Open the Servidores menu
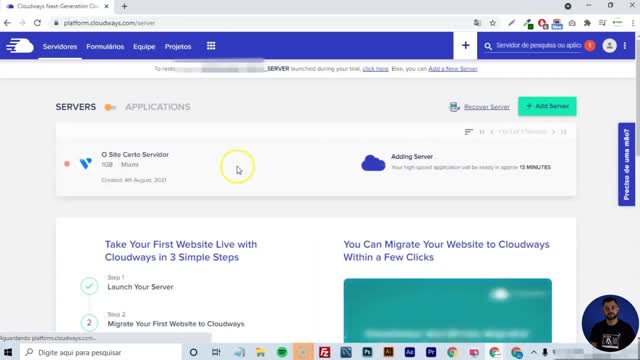 (60, 47)
